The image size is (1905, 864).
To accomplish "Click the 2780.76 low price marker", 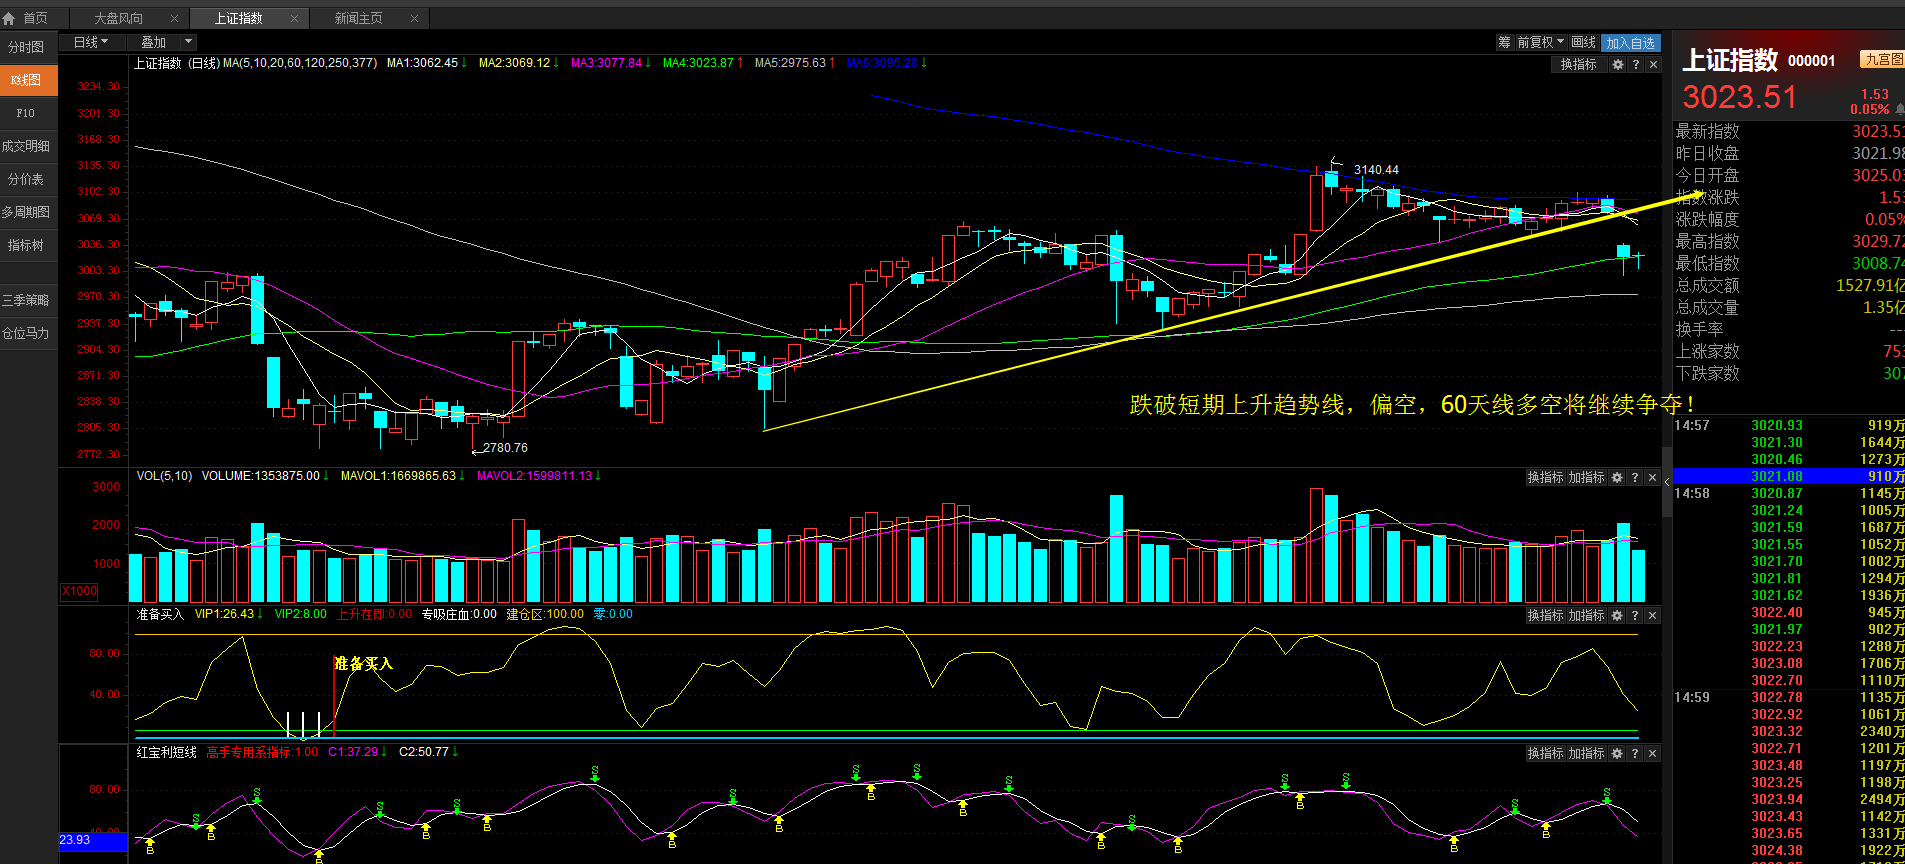I will click(x=505, y=448).
